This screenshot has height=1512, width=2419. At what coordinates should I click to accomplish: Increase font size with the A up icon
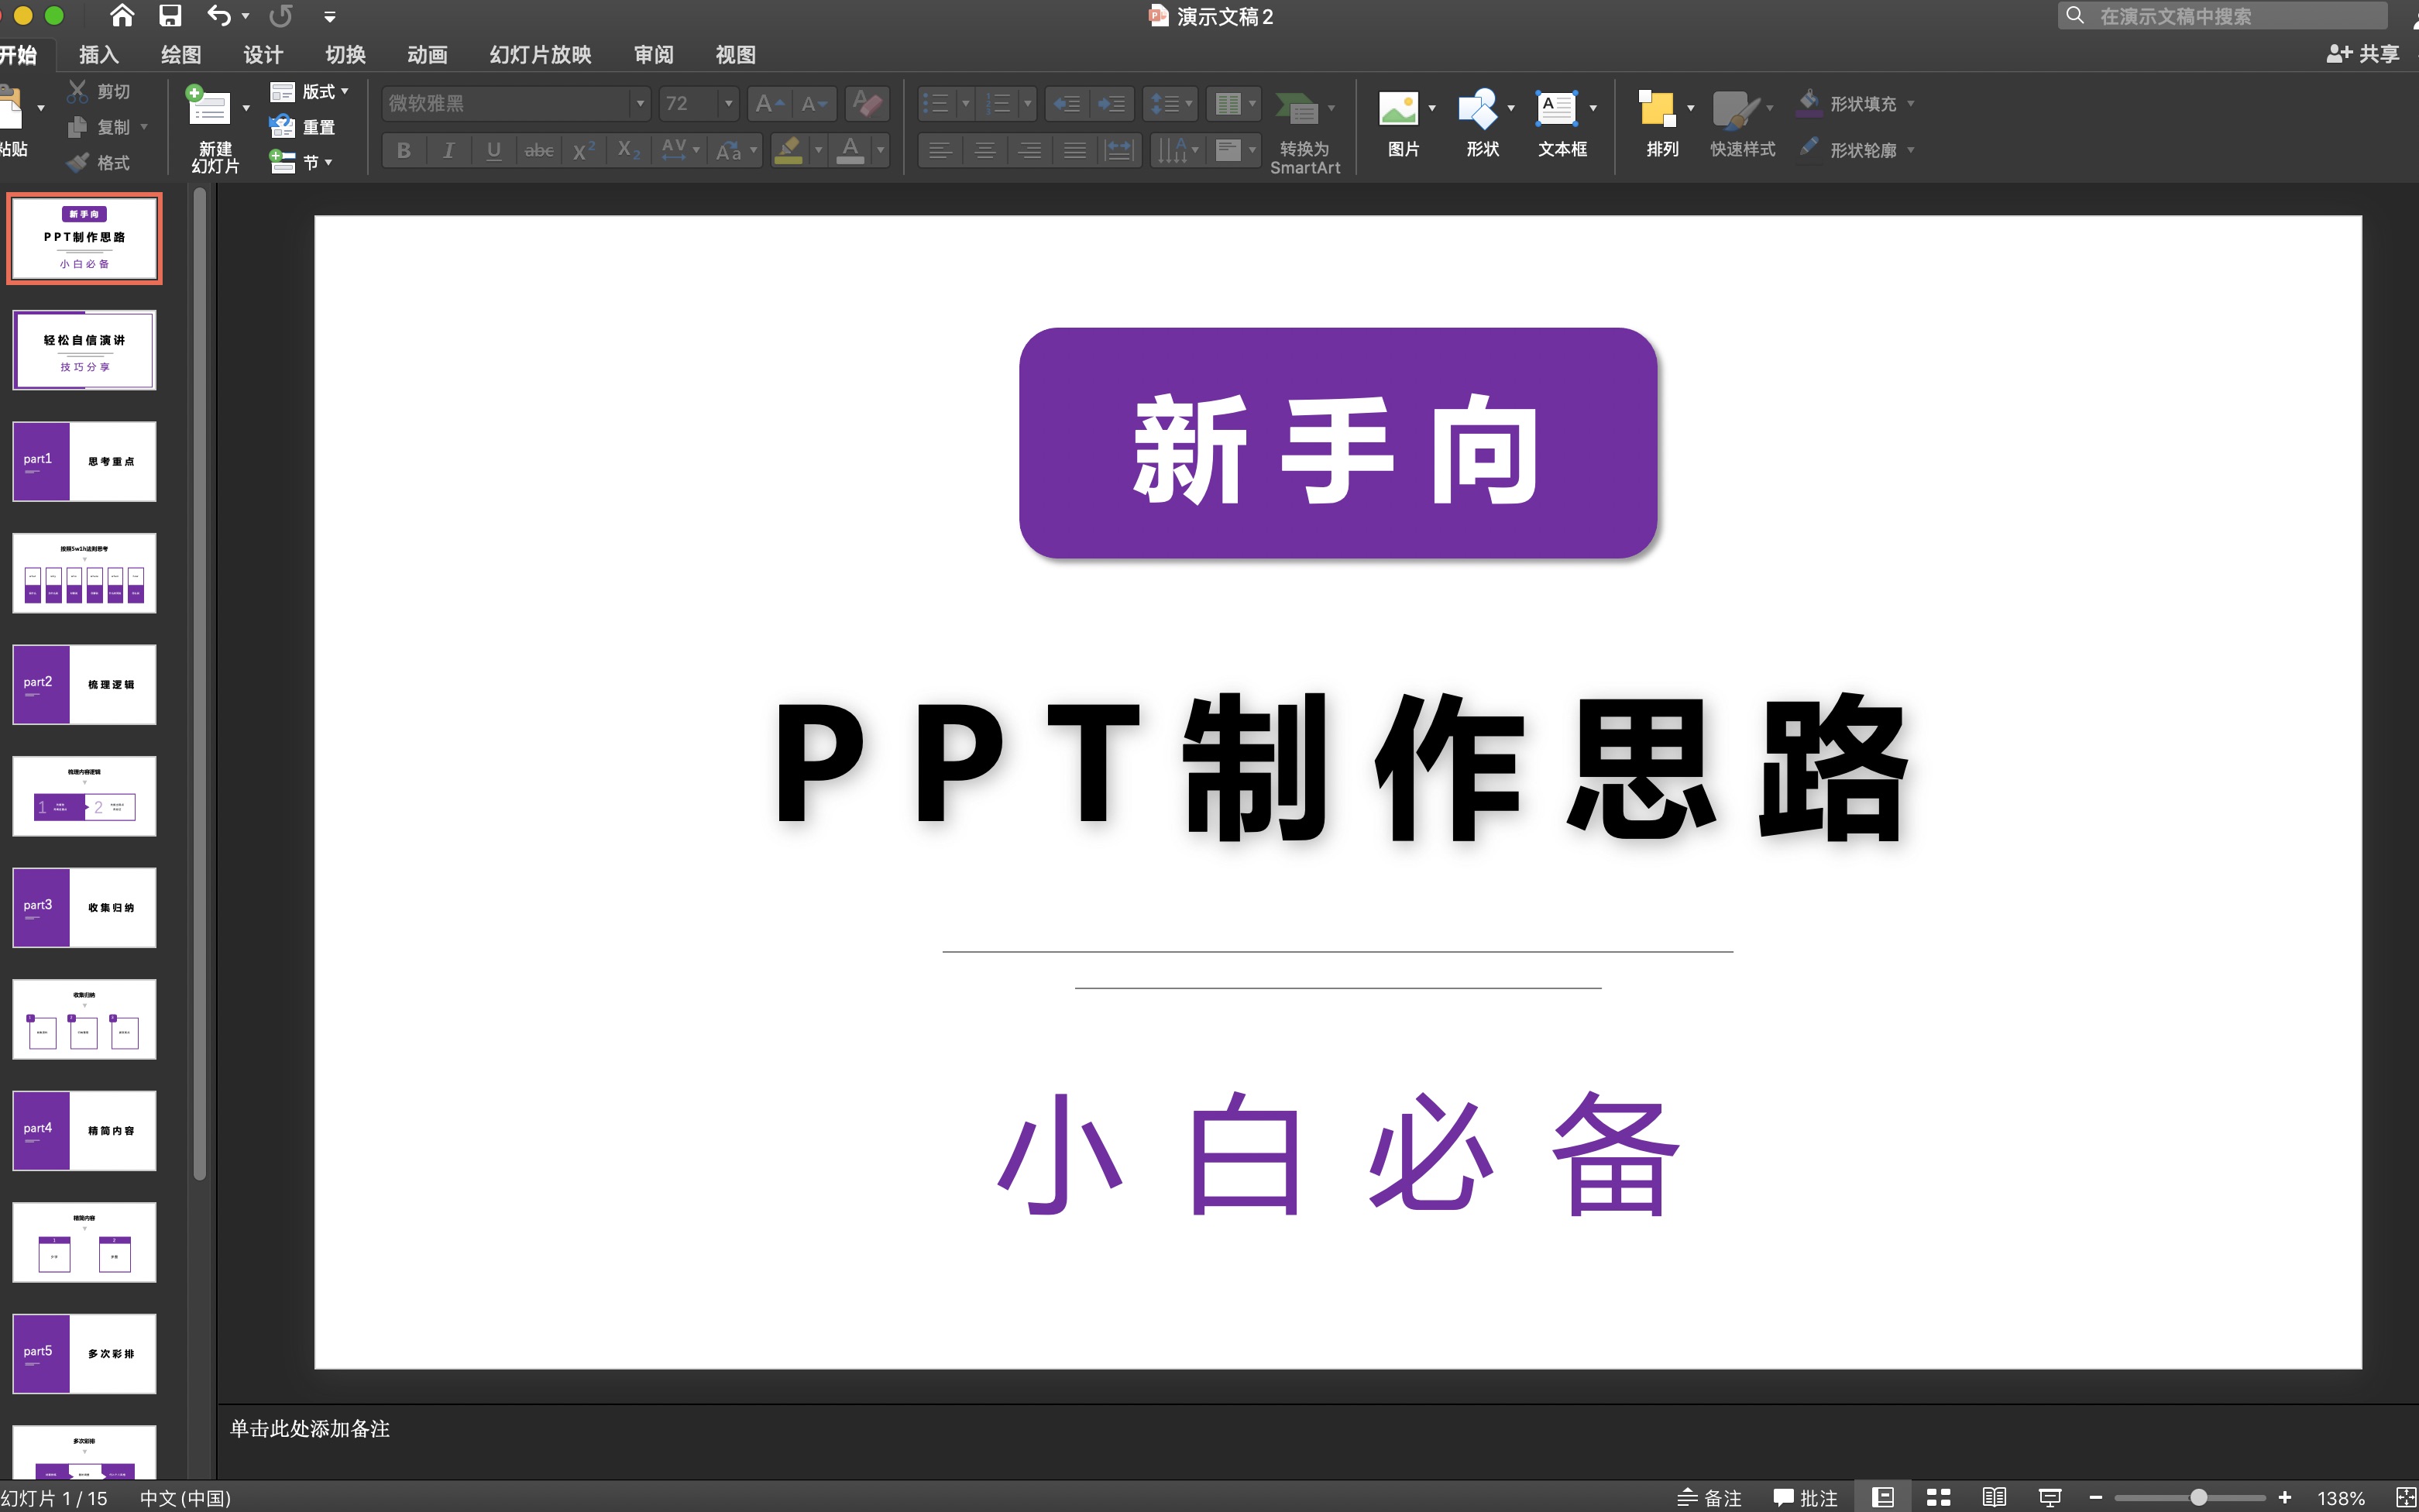click(x=769, y=103)
